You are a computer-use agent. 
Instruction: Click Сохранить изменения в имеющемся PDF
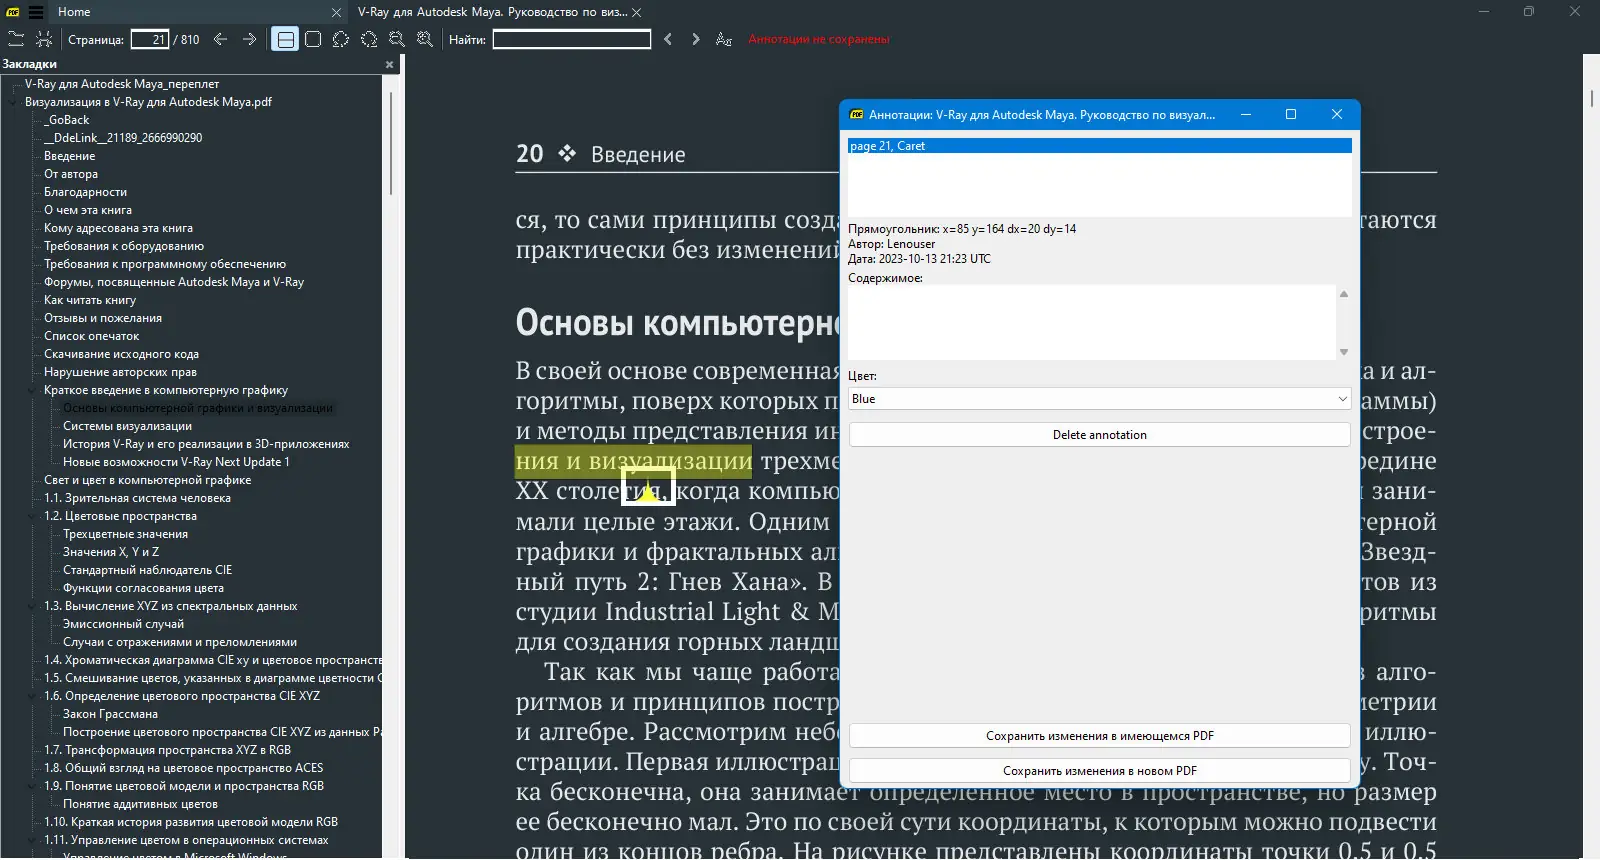pos(1099,736)
